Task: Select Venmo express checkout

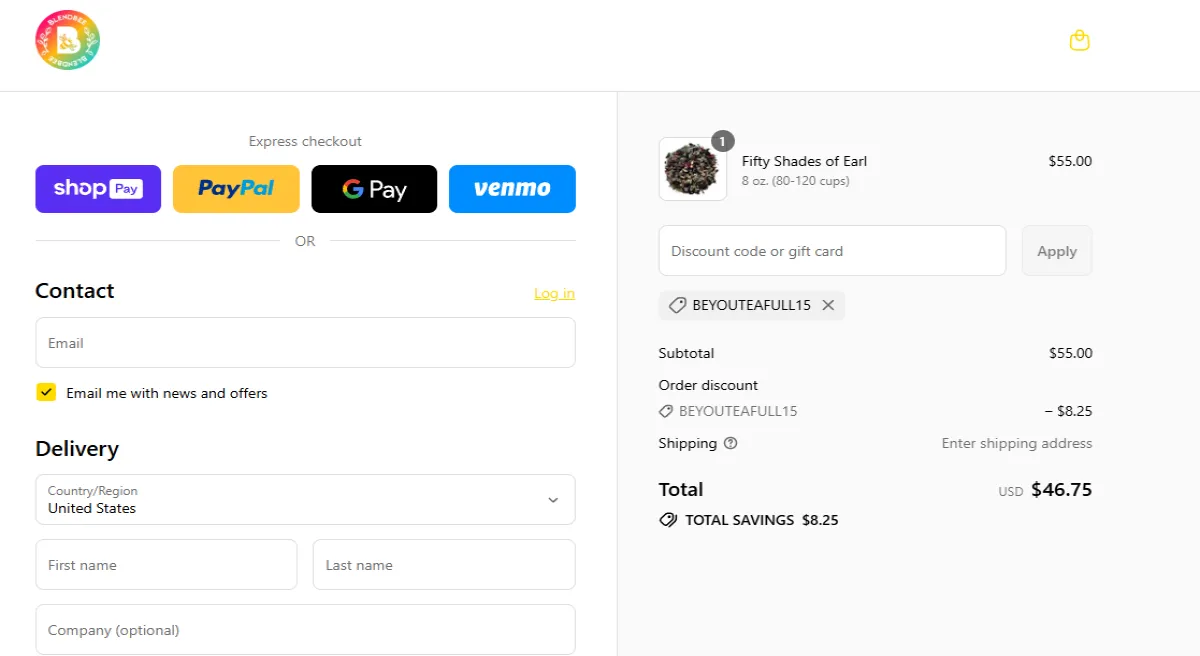Action: point(512,188)
